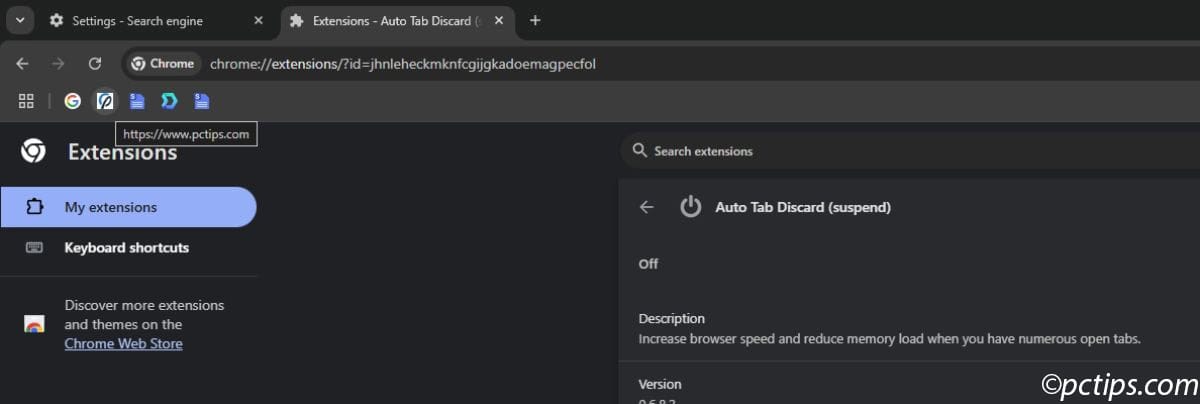Open the Google bookmark icon
1200x404 pixels.
[72, 100]
